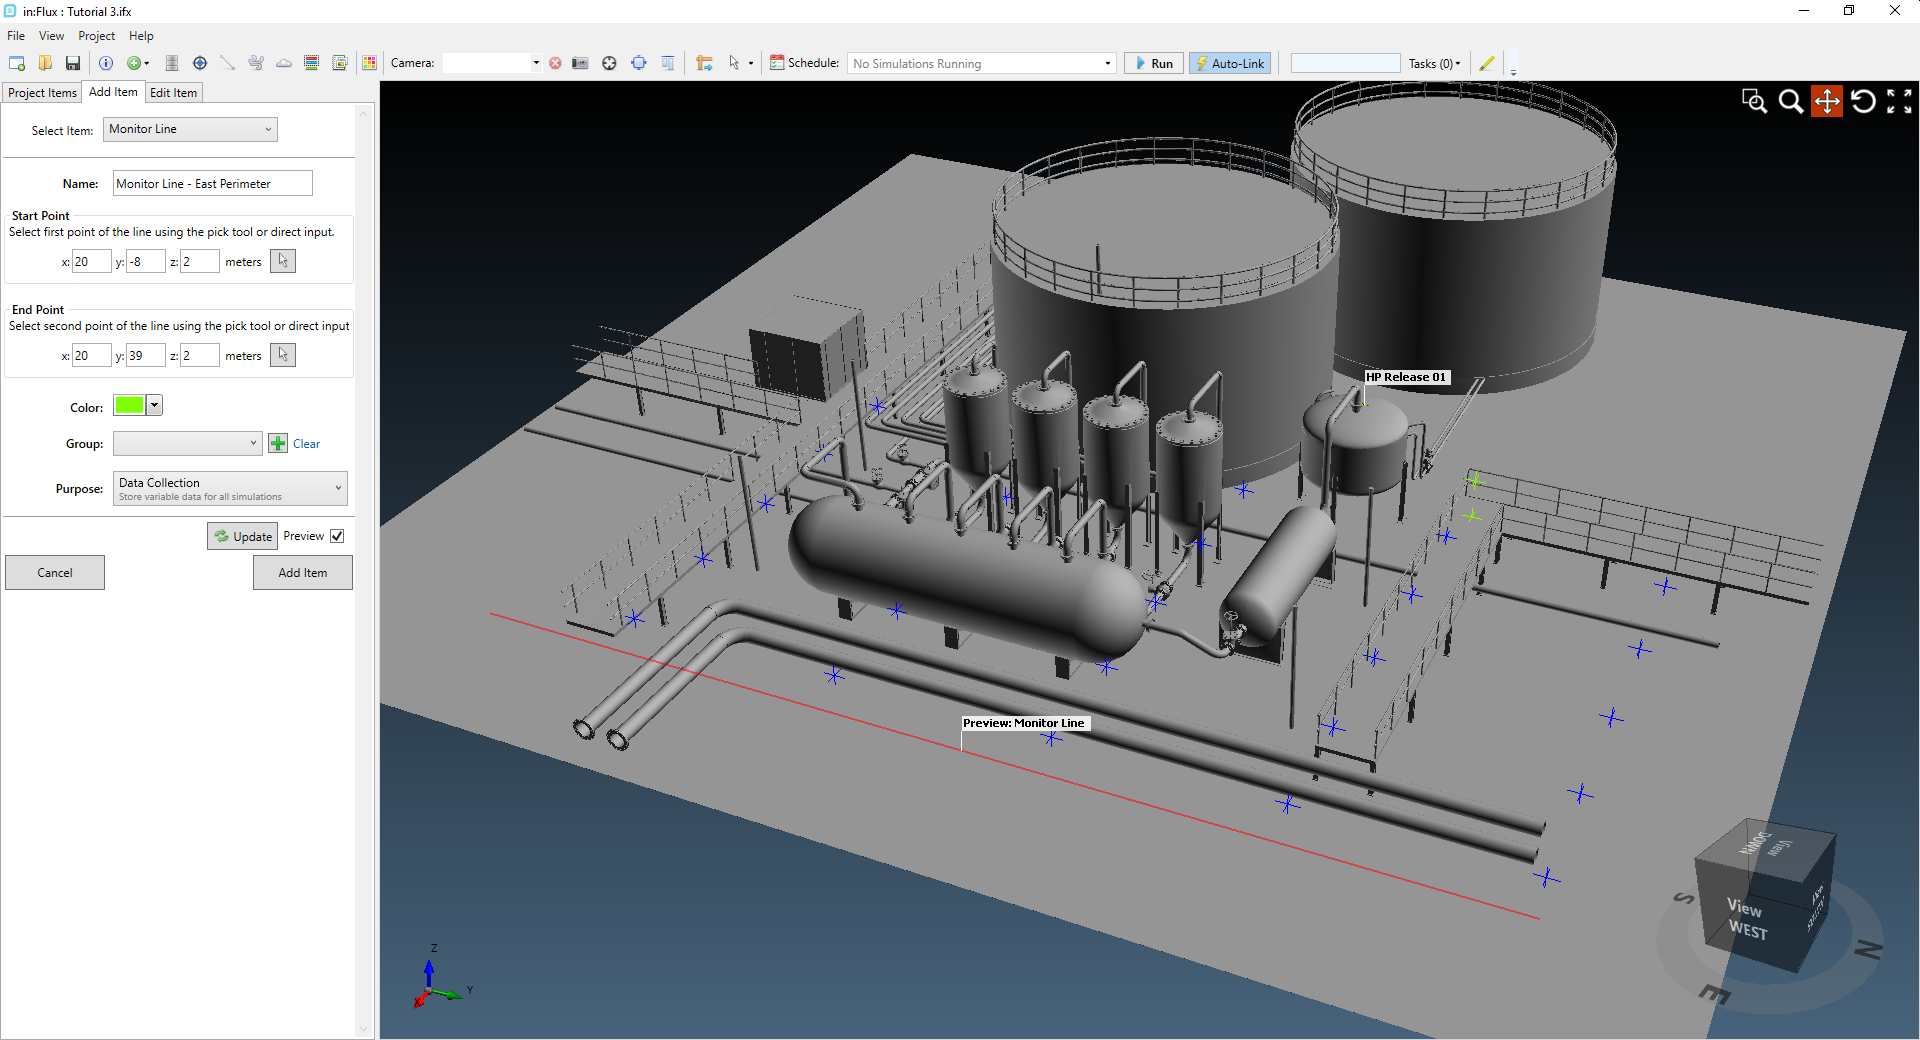
Task: Click the black circular target view icon
Action: (610, 63)
